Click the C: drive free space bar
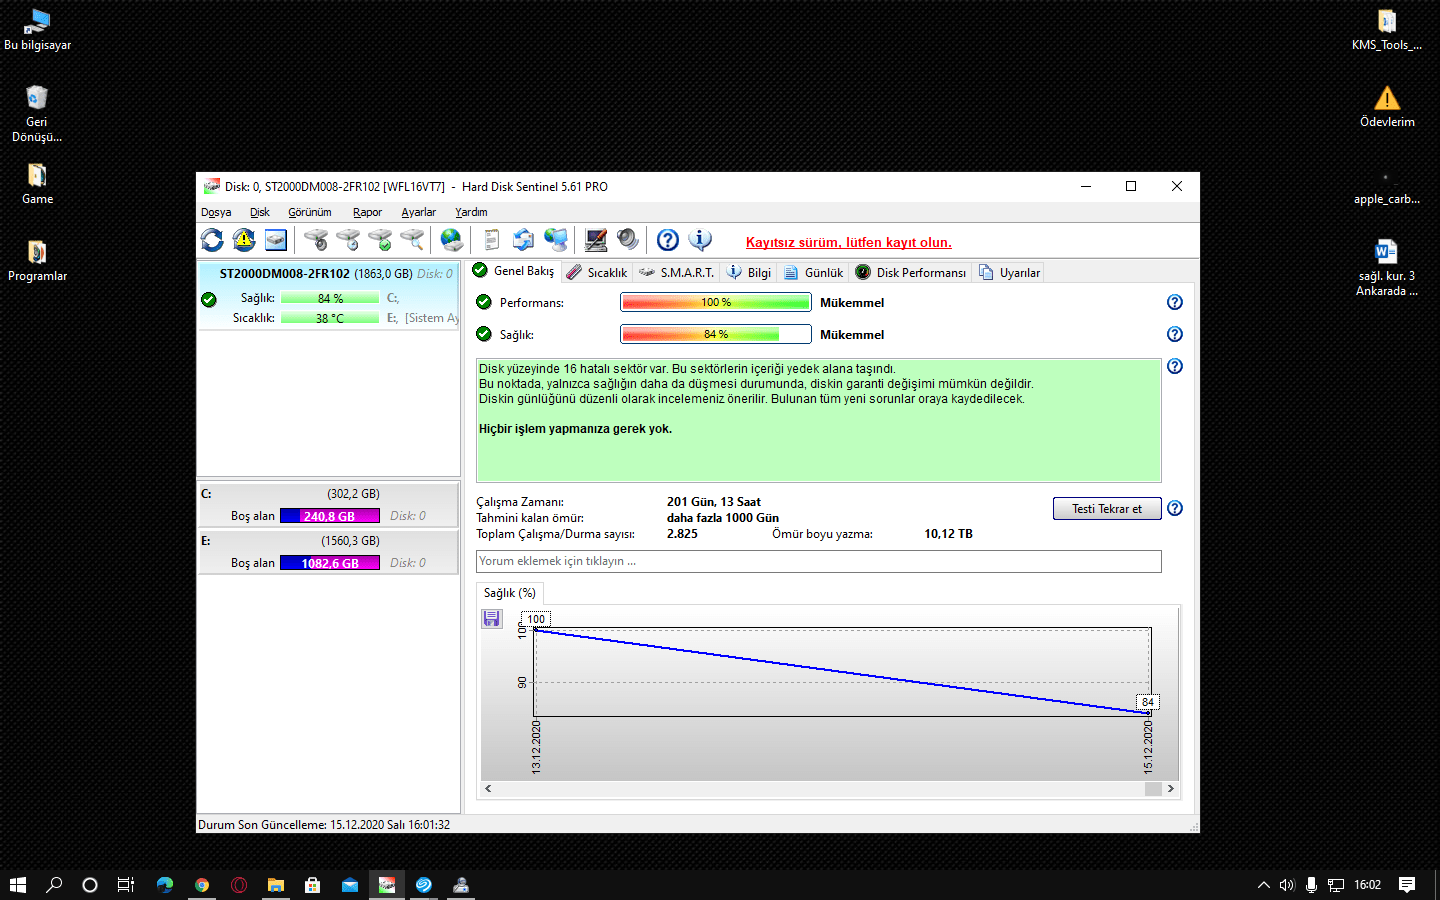 tap(330, 516)
